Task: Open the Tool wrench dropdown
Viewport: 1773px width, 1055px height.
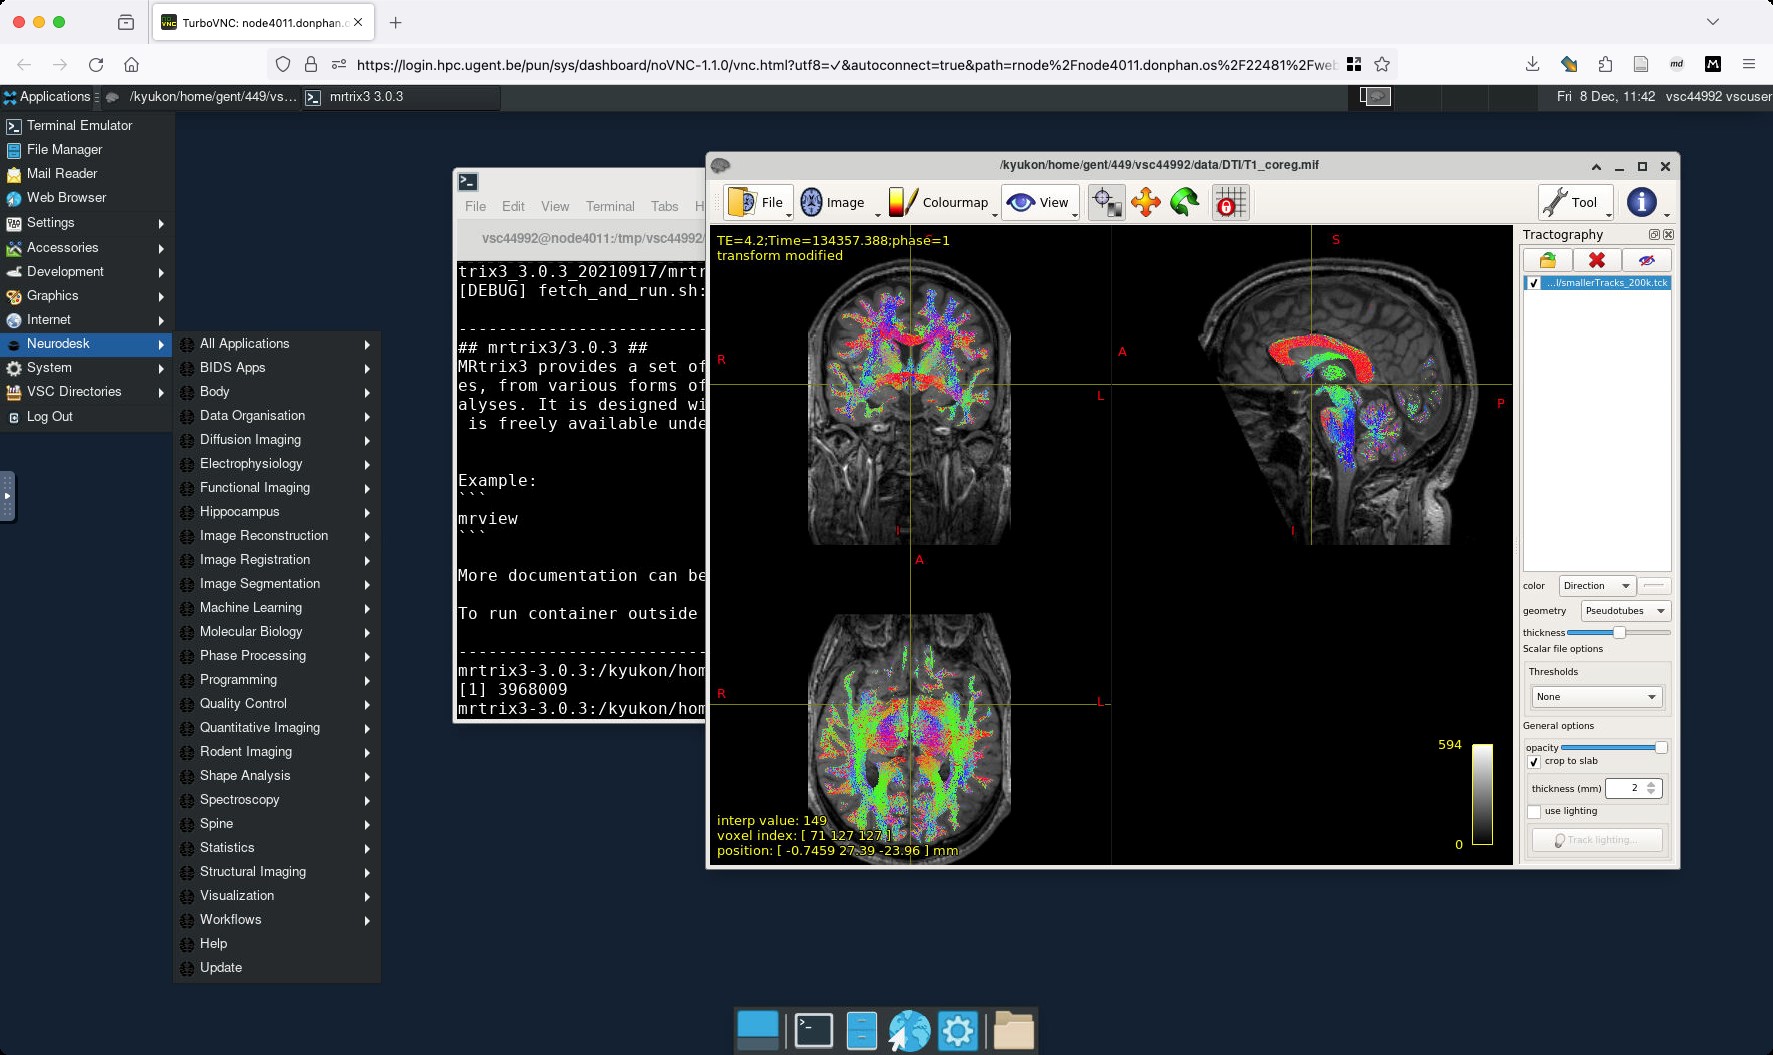Action: pyautogui.click(x=1575, y=202)
